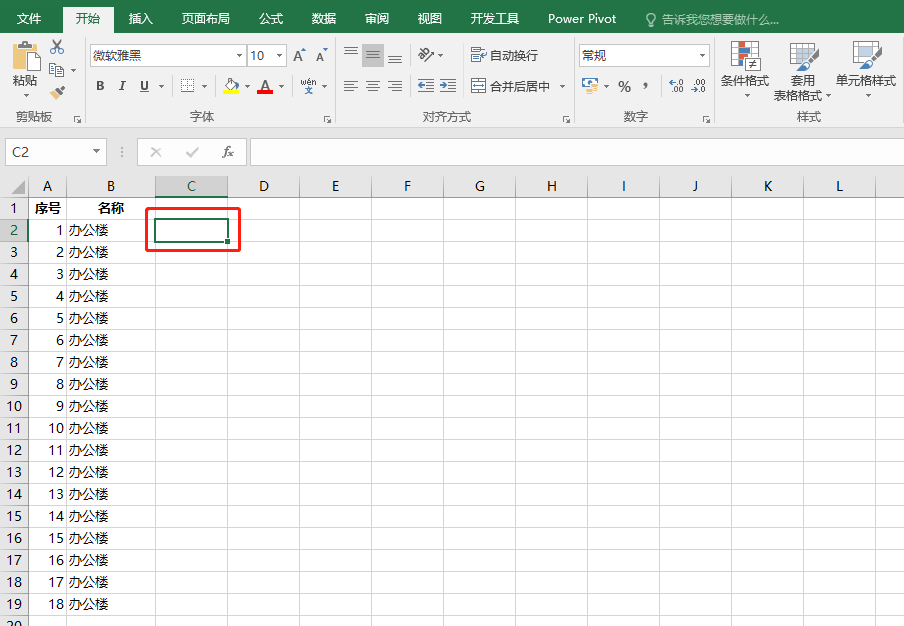Click the cell borders icon
The height and width of the screenshot is (626, 904).
tap(187, 86)
